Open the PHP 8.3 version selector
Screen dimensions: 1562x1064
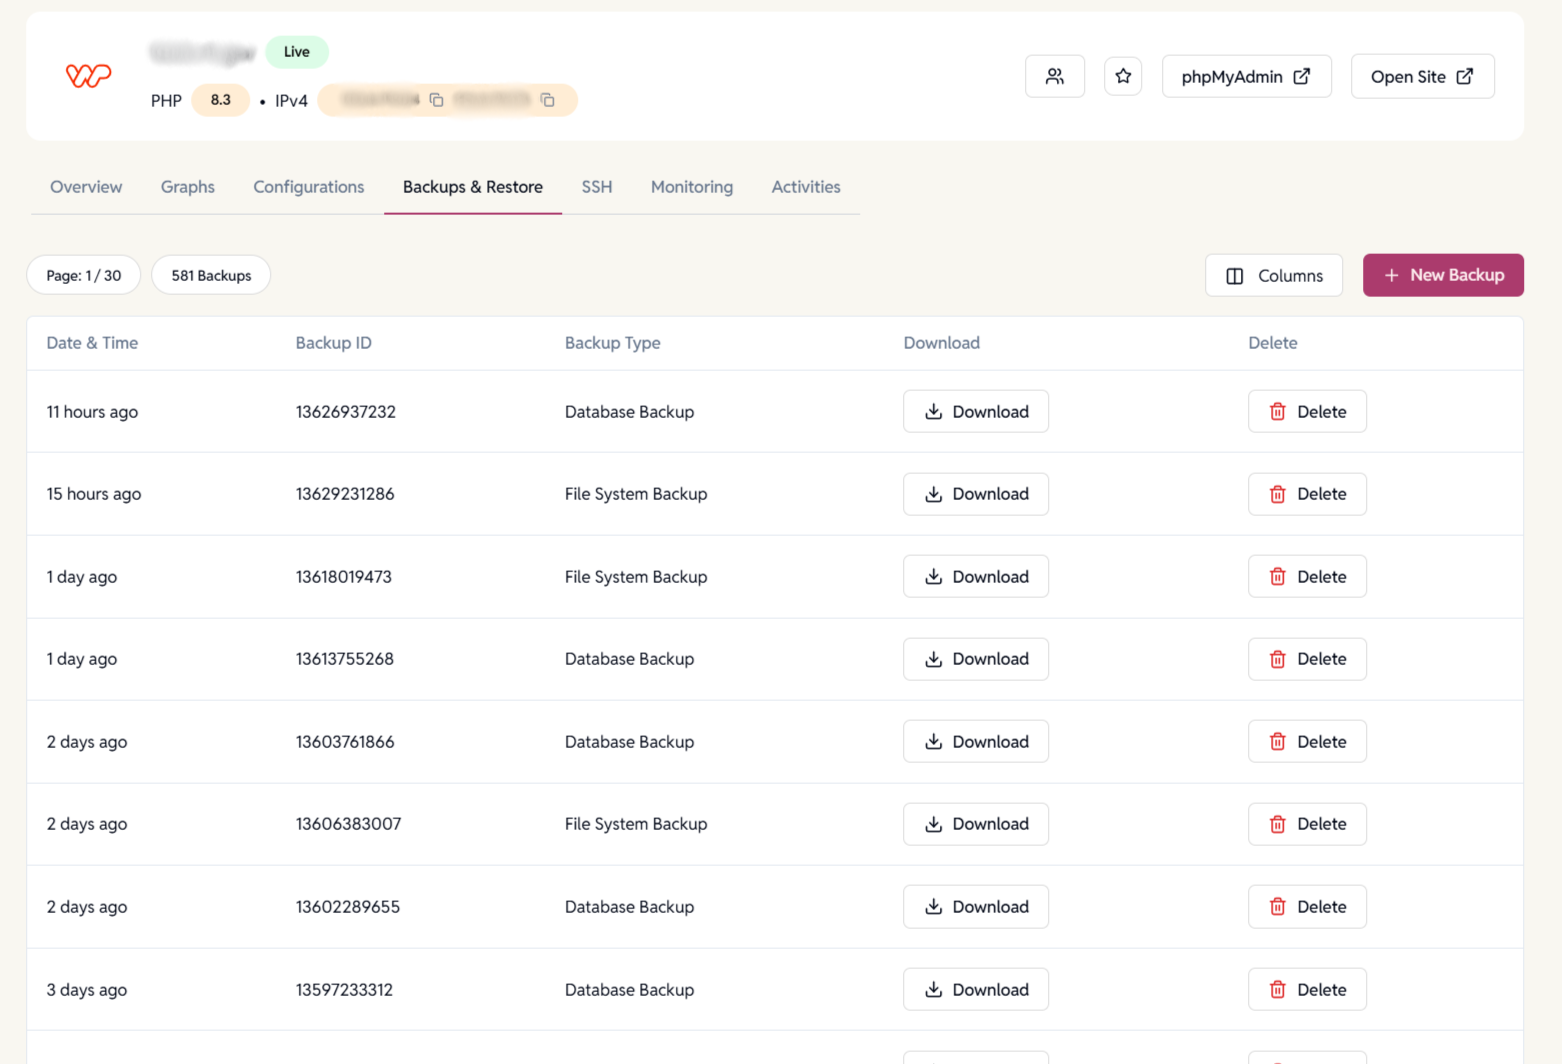(x=220, y=100)
